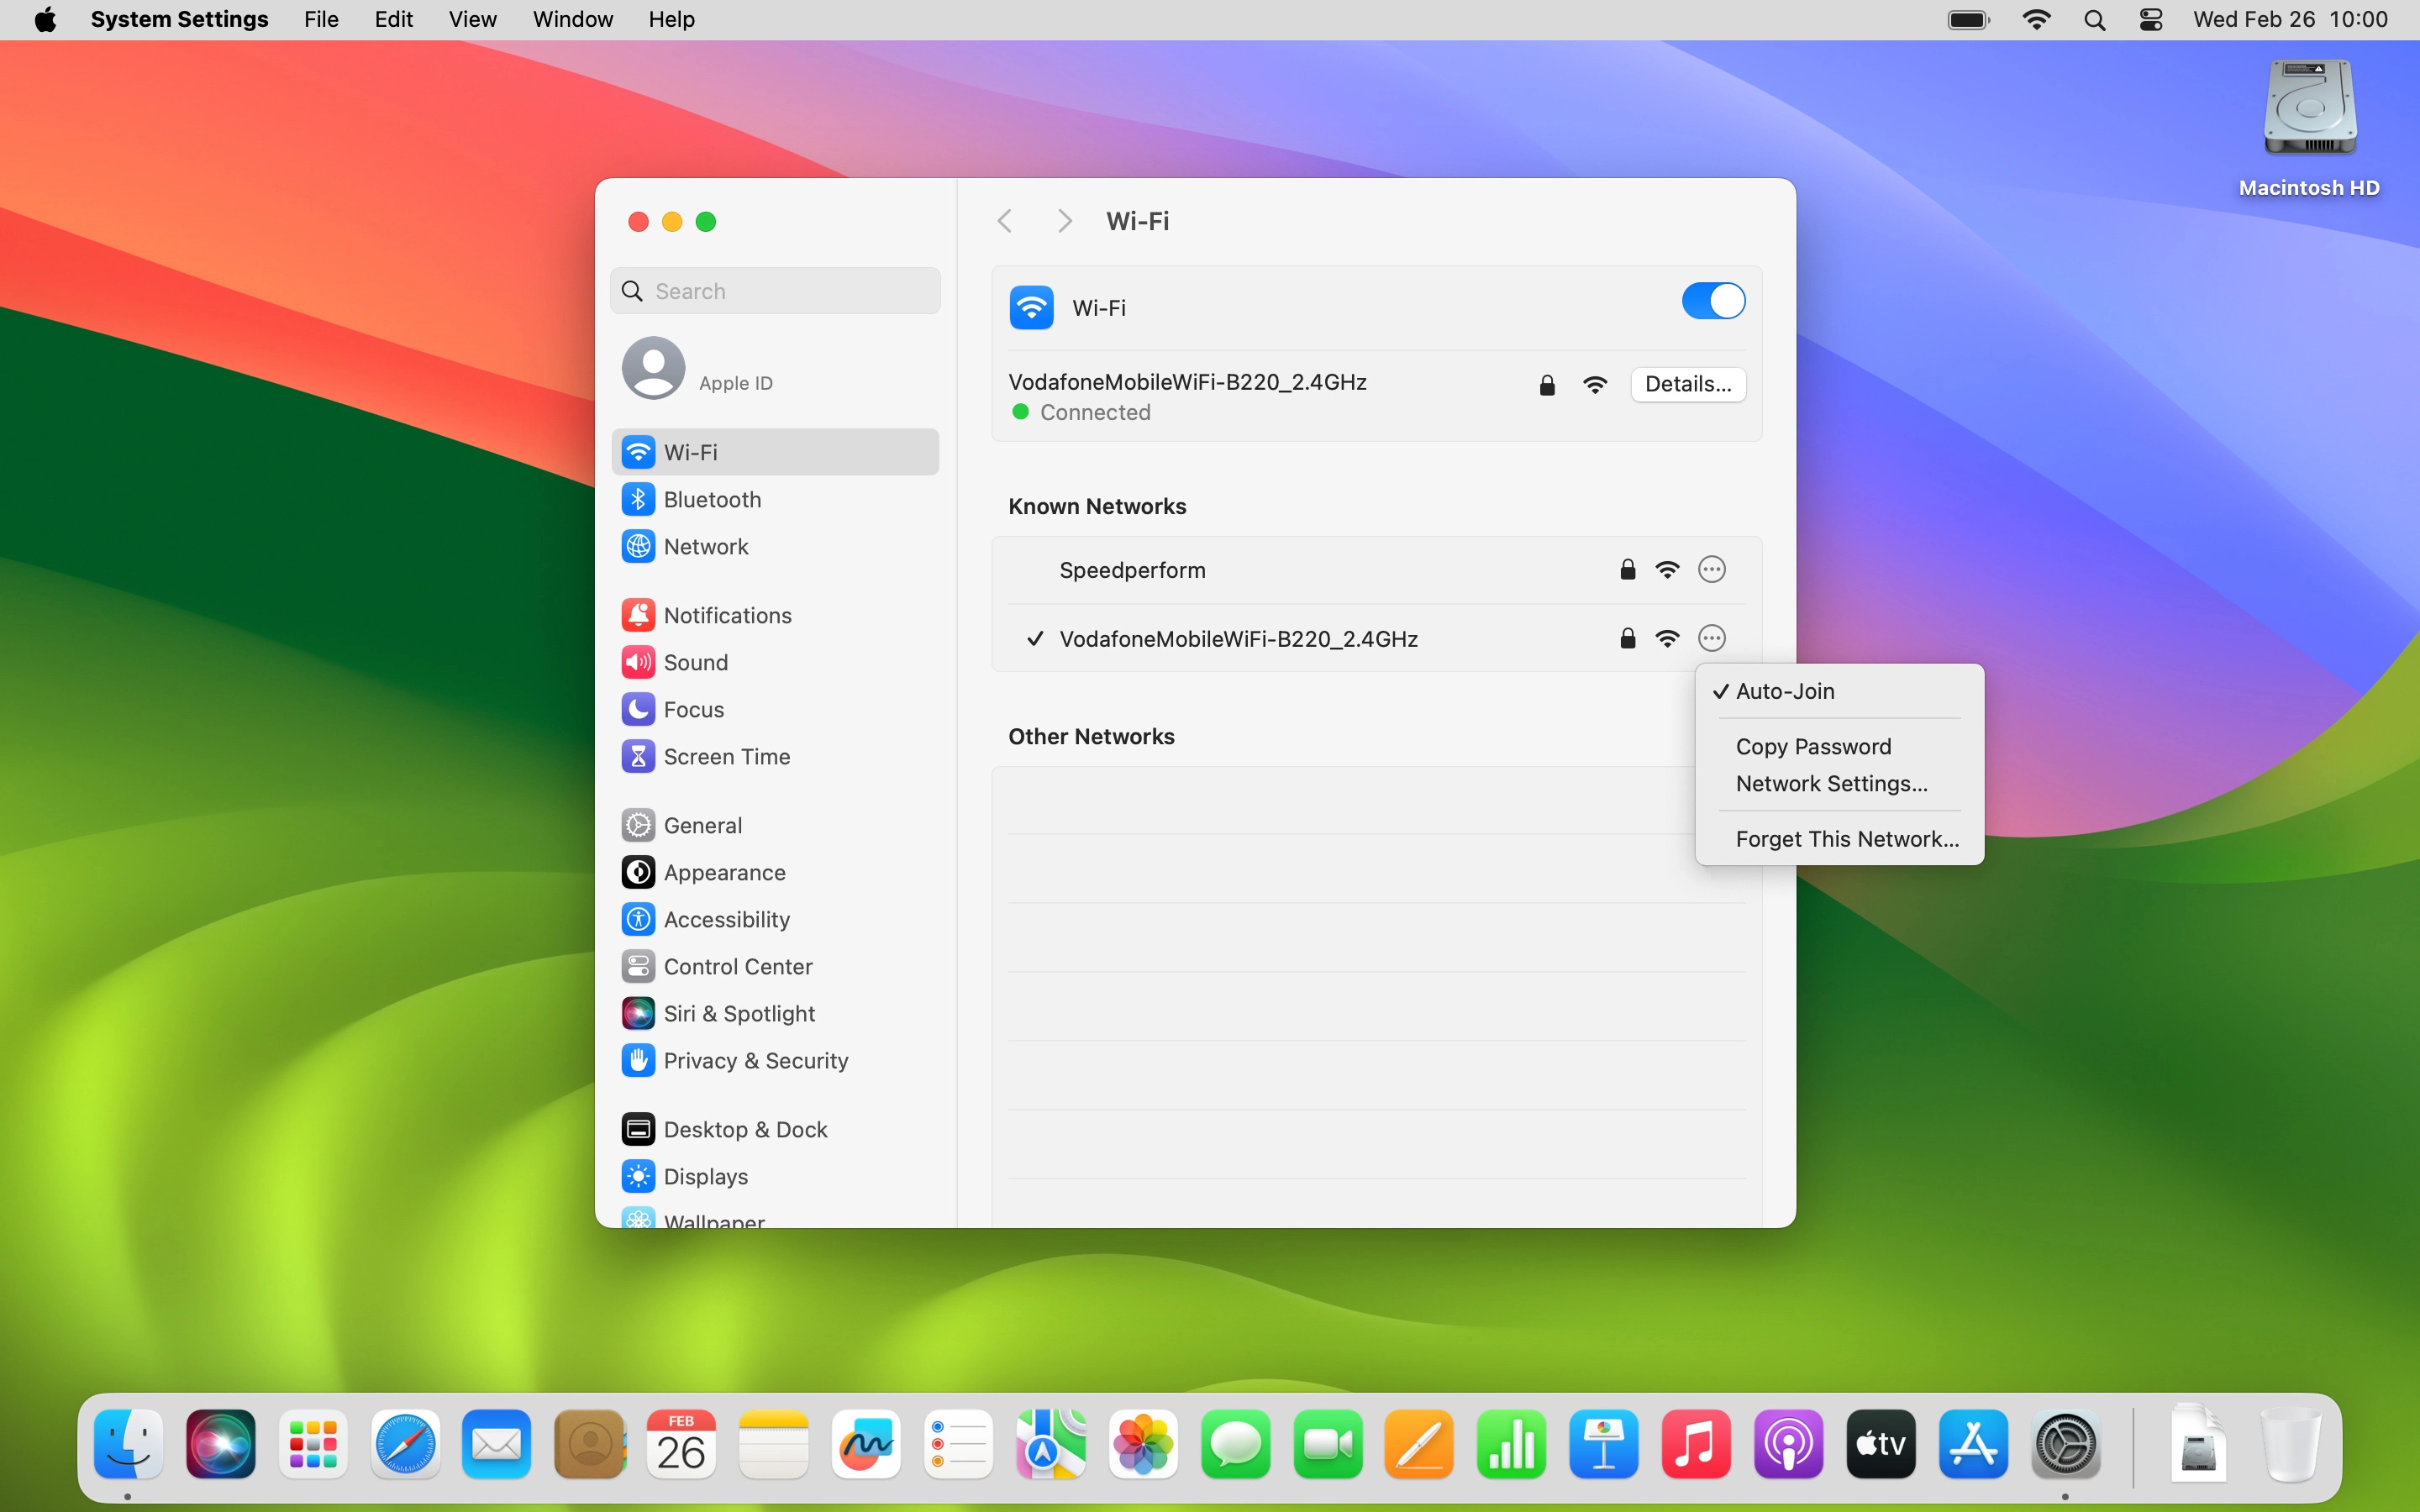
Task: Open Notifications bell icon in sidebar
Action: (x=638, y=615)
